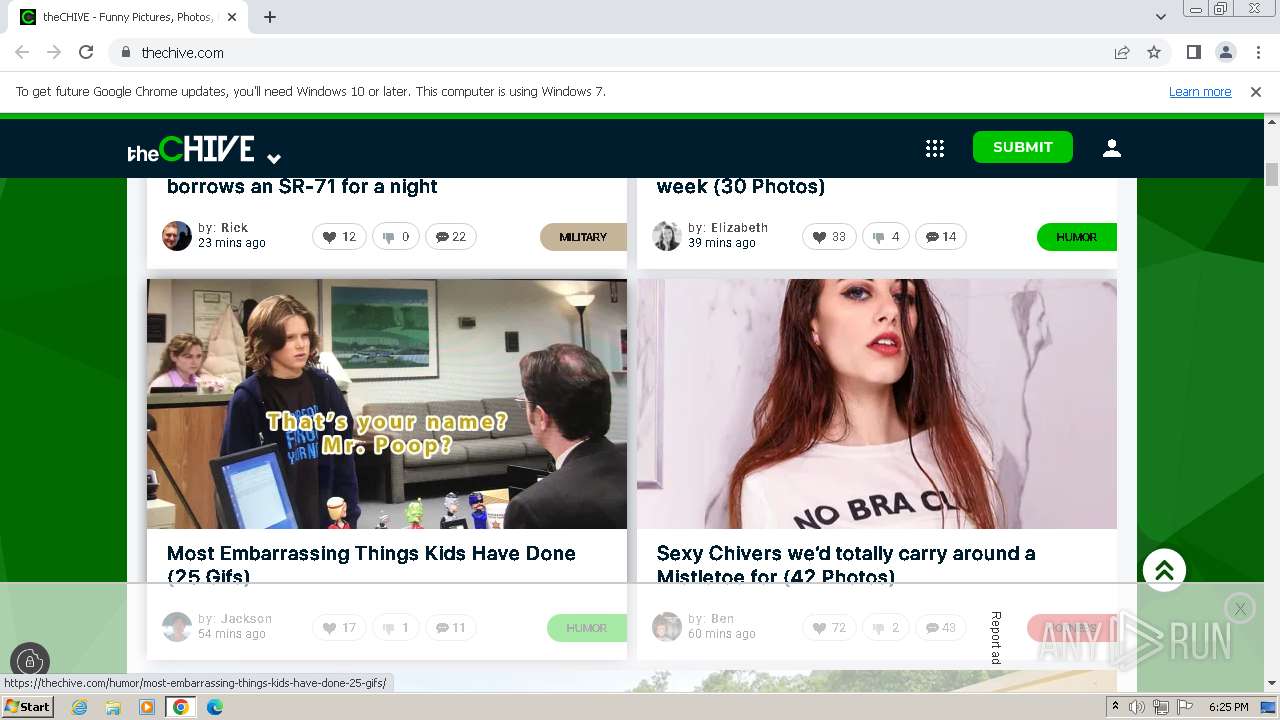Close the theCHIVE browser tab
Screen dimensions: 1280x720
[232, 17]
